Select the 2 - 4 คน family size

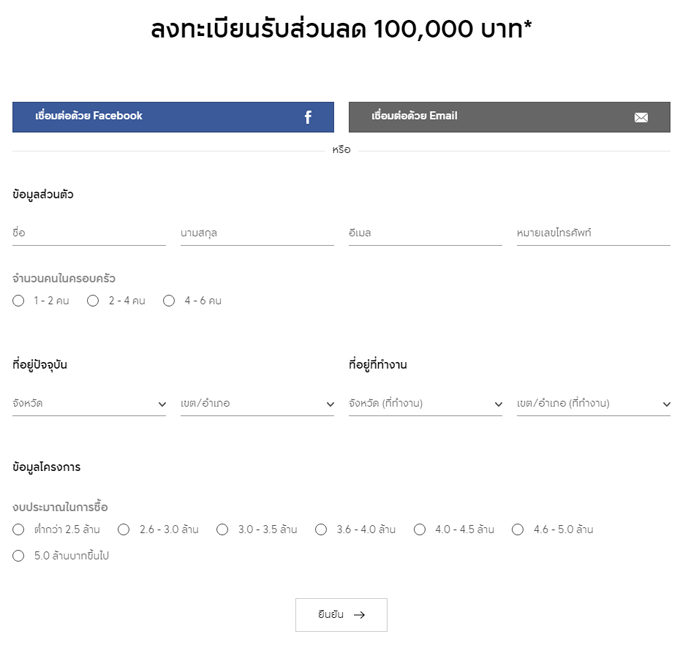pyautogui.click(x=93, y=300)
